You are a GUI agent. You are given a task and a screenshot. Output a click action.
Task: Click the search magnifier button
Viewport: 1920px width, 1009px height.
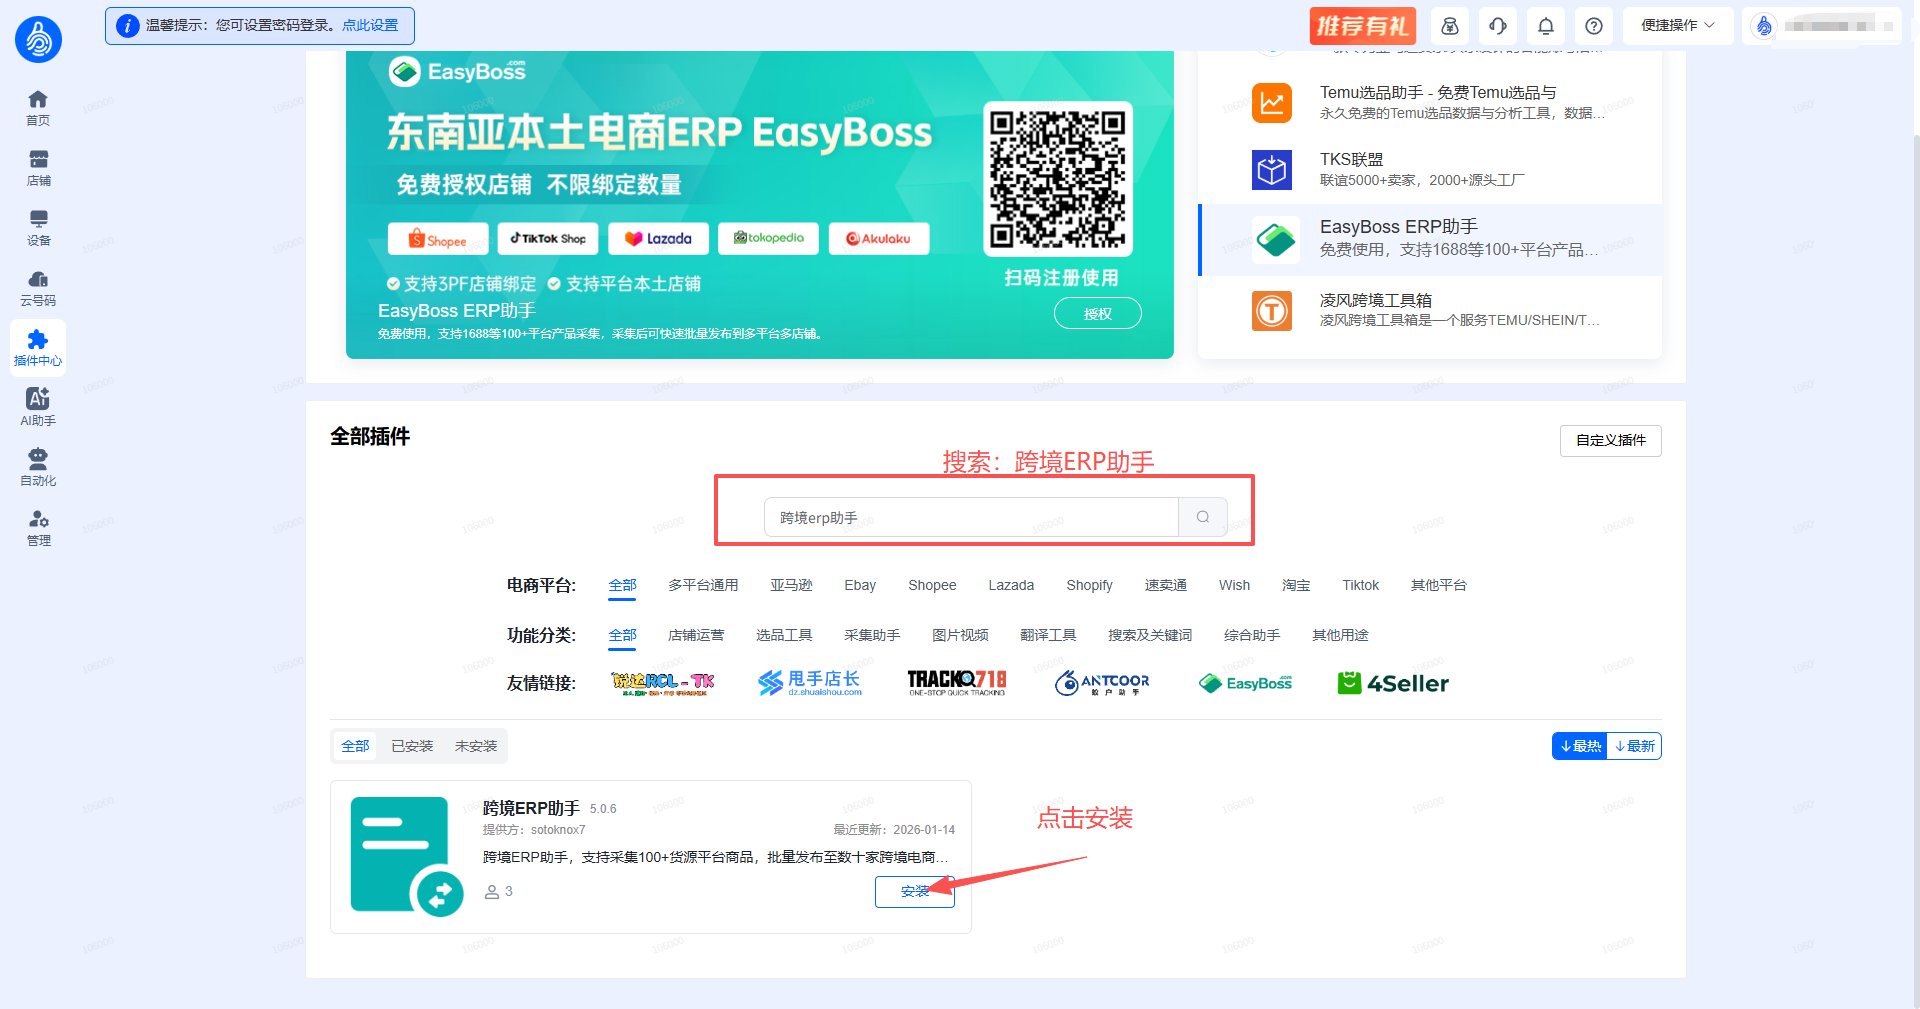1203,517
